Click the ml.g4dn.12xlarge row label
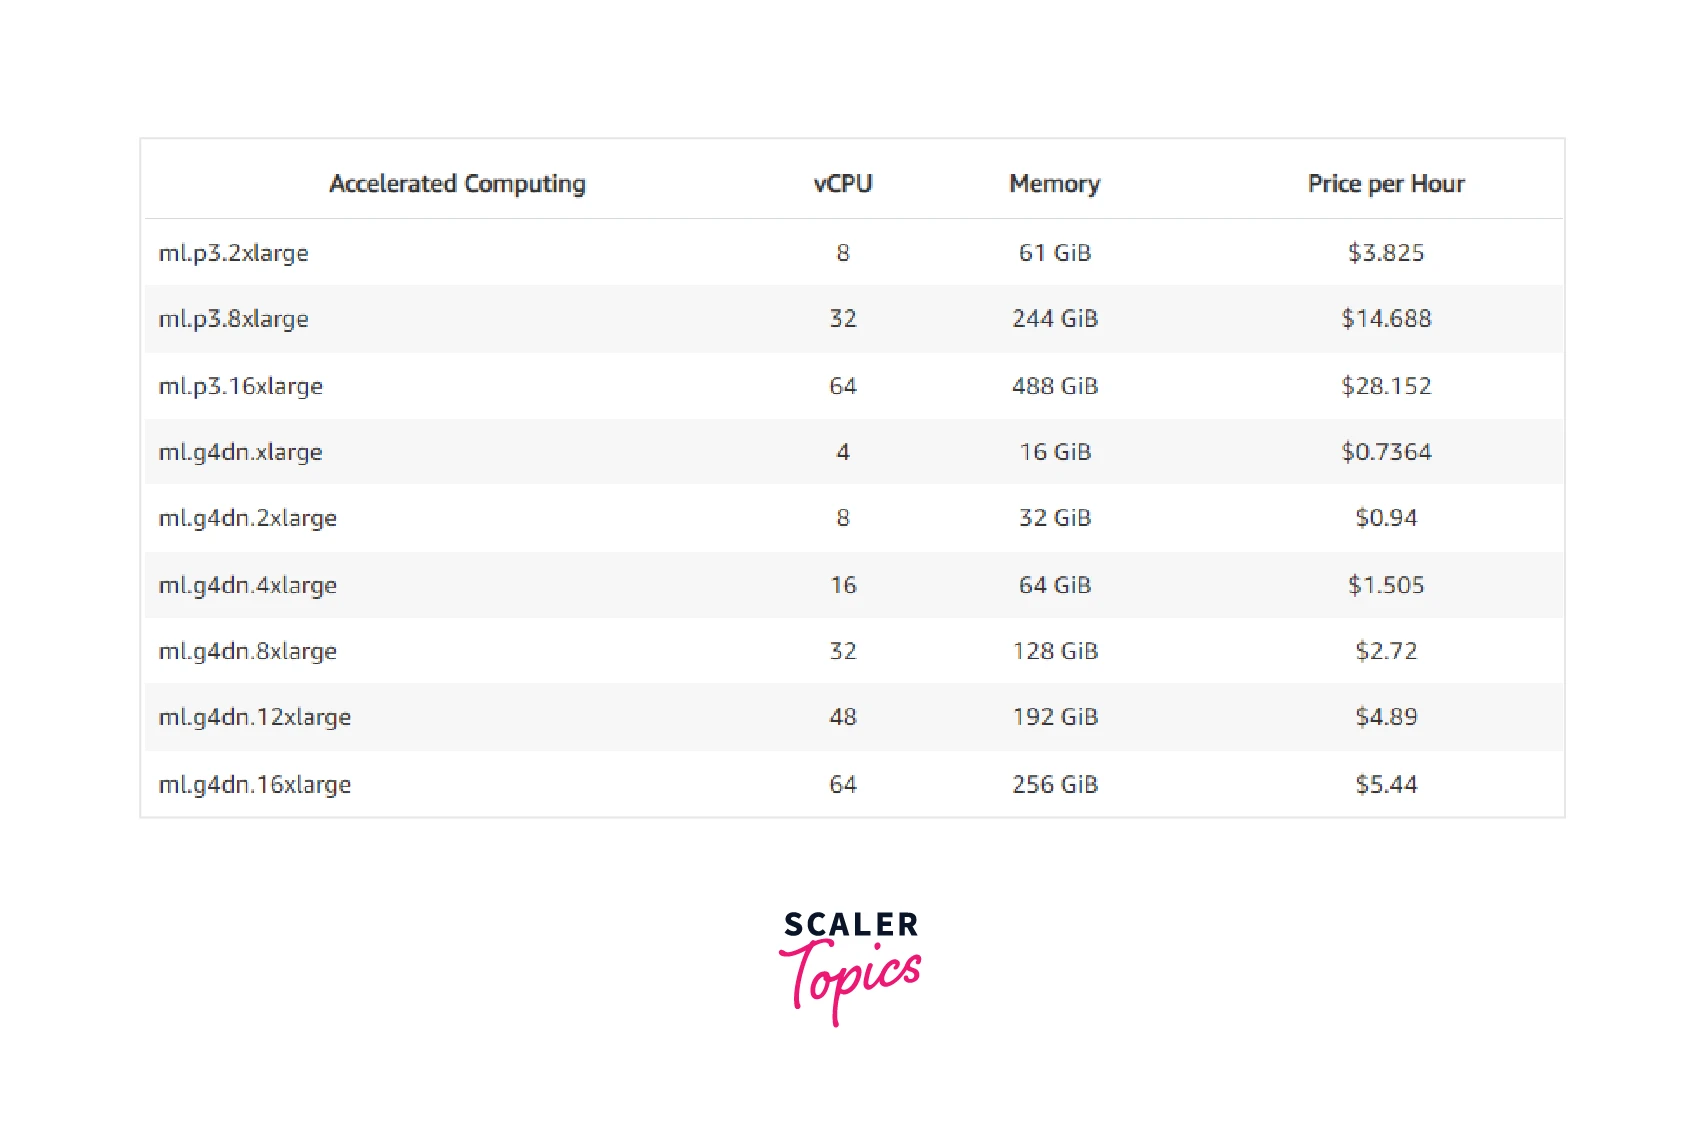Image resolution: width=1706 pixels, height=1124 pixels. (254, 717)
